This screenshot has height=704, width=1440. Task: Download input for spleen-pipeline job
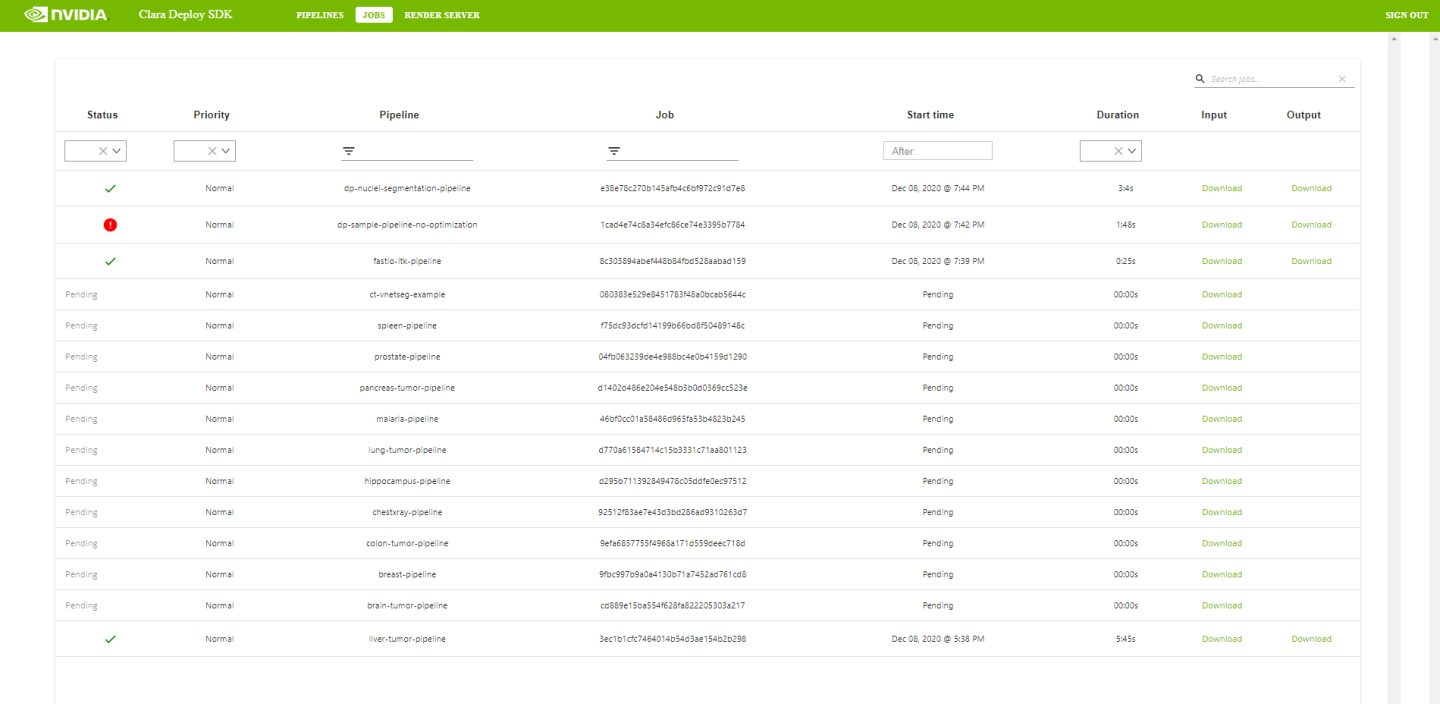pos(1221,326)
